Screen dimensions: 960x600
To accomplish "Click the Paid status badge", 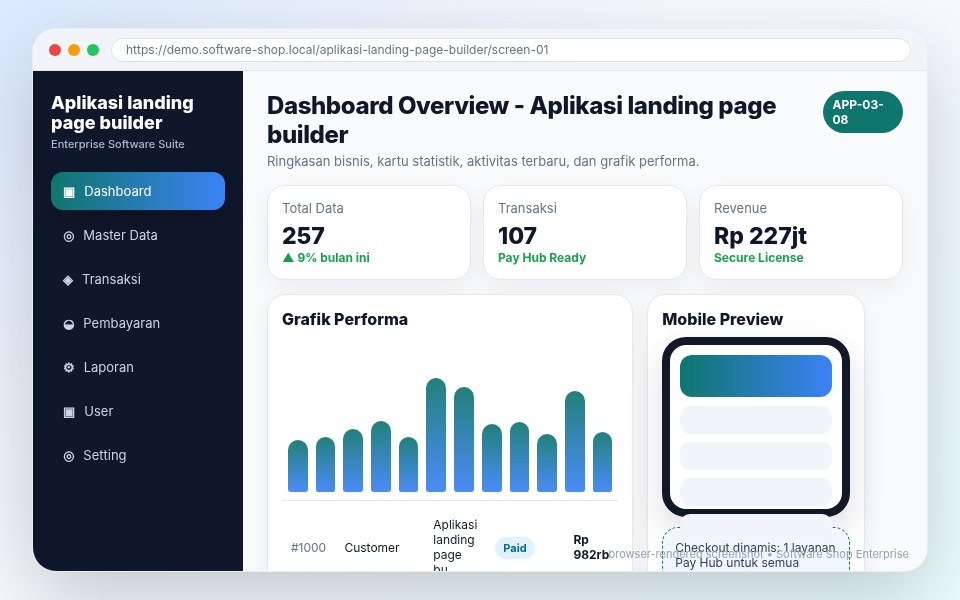I will (x=514, y=548).
